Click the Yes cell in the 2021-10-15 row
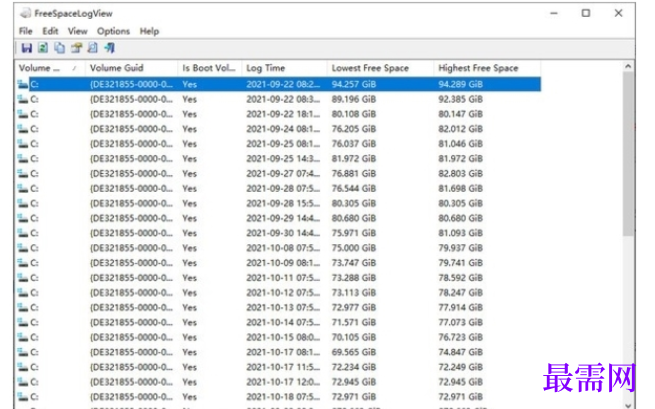Image resolution: width=655 pixels, height=409 pixels. click(189, 337)
